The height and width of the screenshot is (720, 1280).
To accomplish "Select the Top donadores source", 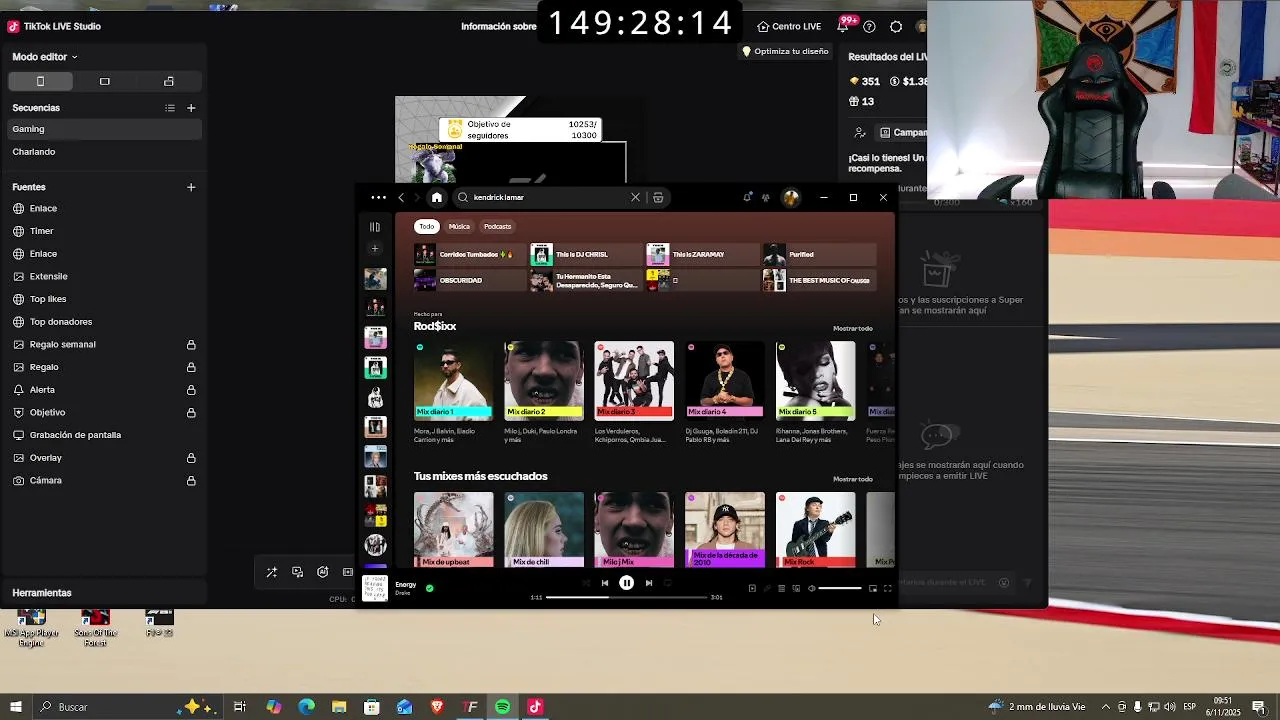I will click(104, 322).
